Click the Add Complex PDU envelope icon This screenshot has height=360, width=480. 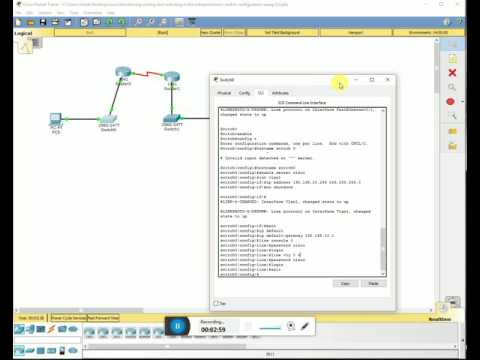[x=452, y=146]
